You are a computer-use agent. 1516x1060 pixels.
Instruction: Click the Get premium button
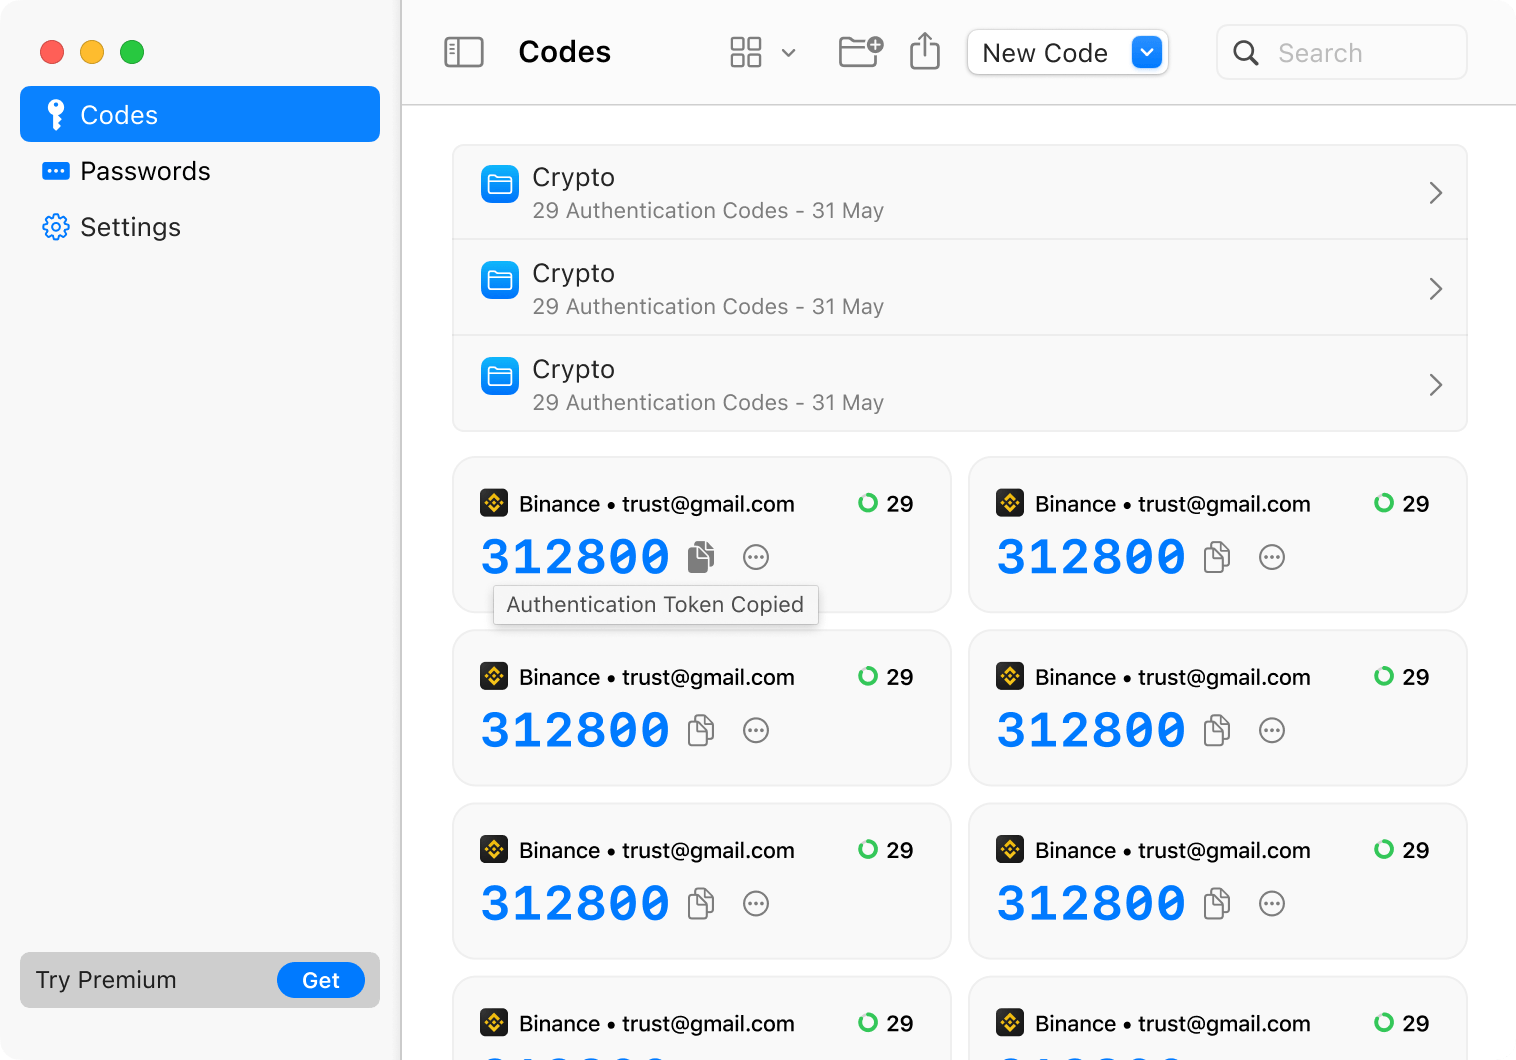(x=321, y=980)
